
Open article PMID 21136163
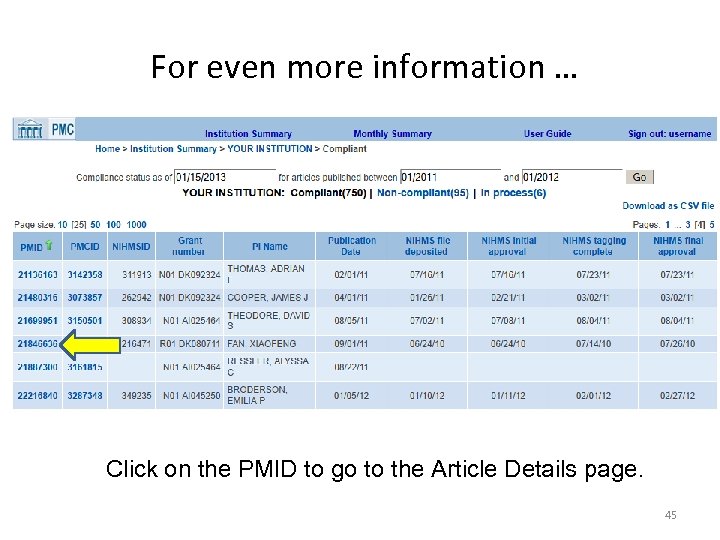tap(38, 275)
